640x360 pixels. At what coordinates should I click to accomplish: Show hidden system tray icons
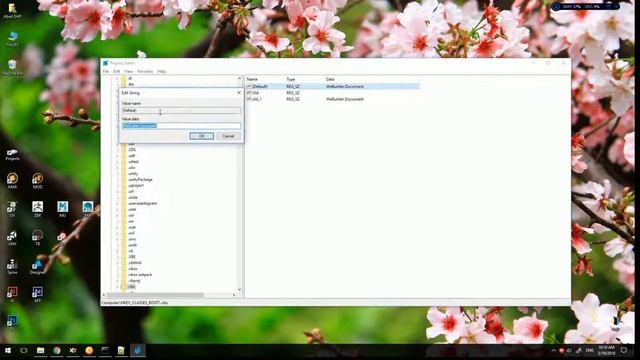[x=553, y=351]
